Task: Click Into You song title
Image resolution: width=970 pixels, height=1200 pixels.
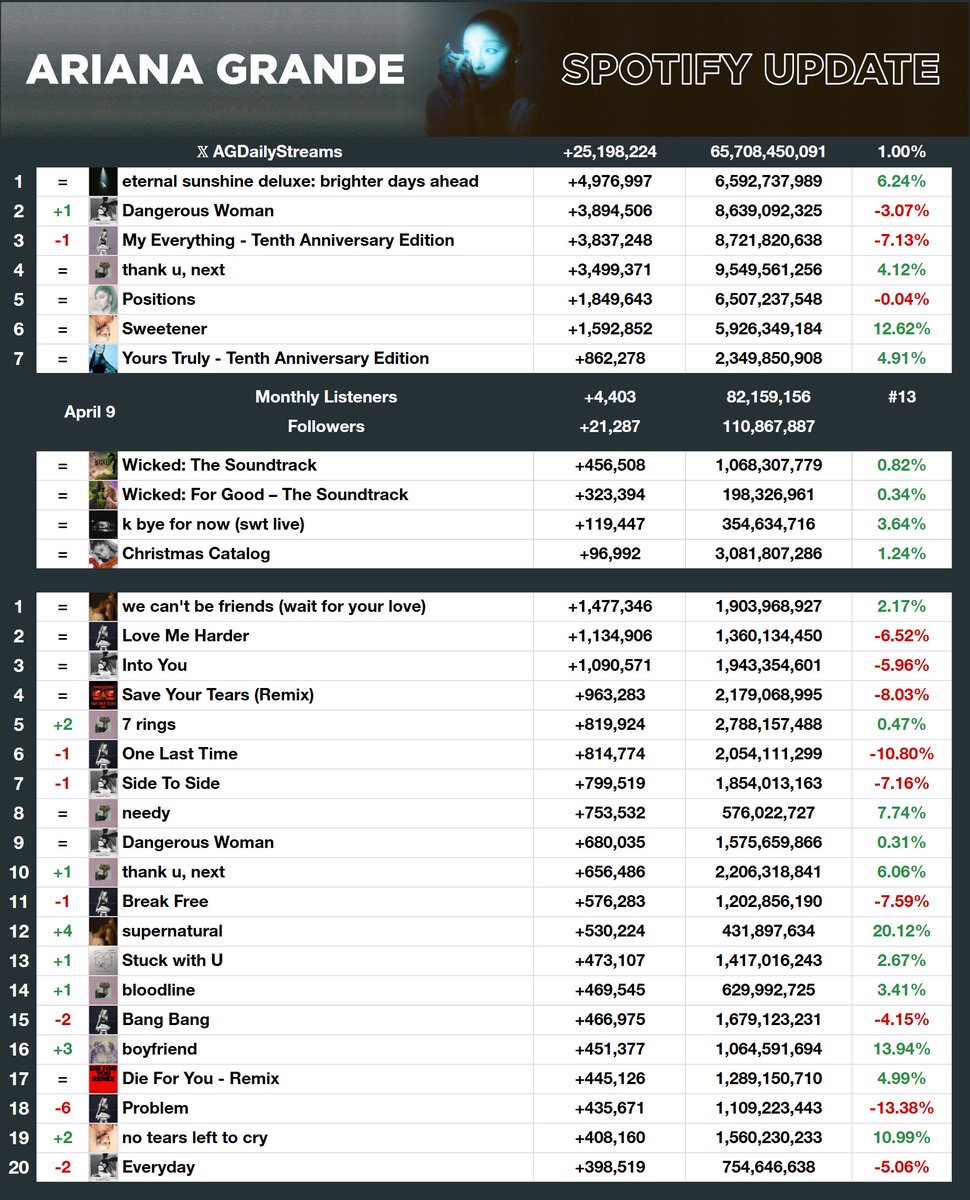Action: (155, 665)
